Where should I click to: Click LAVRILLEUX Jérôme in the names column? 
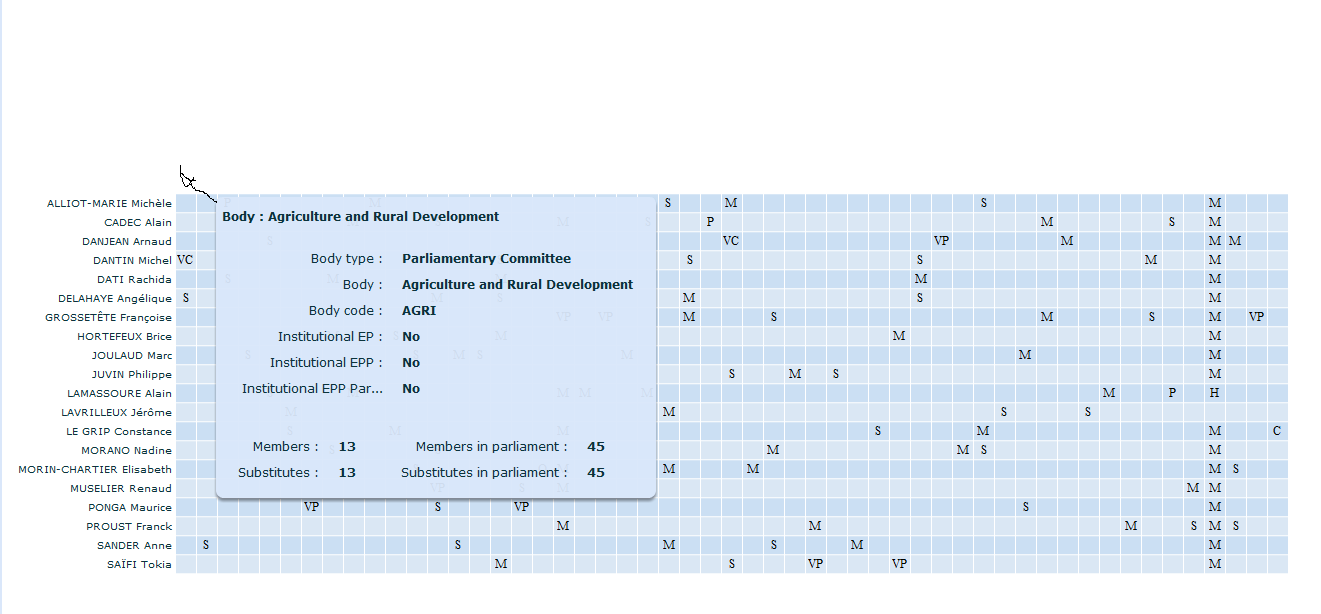point(116,412)
